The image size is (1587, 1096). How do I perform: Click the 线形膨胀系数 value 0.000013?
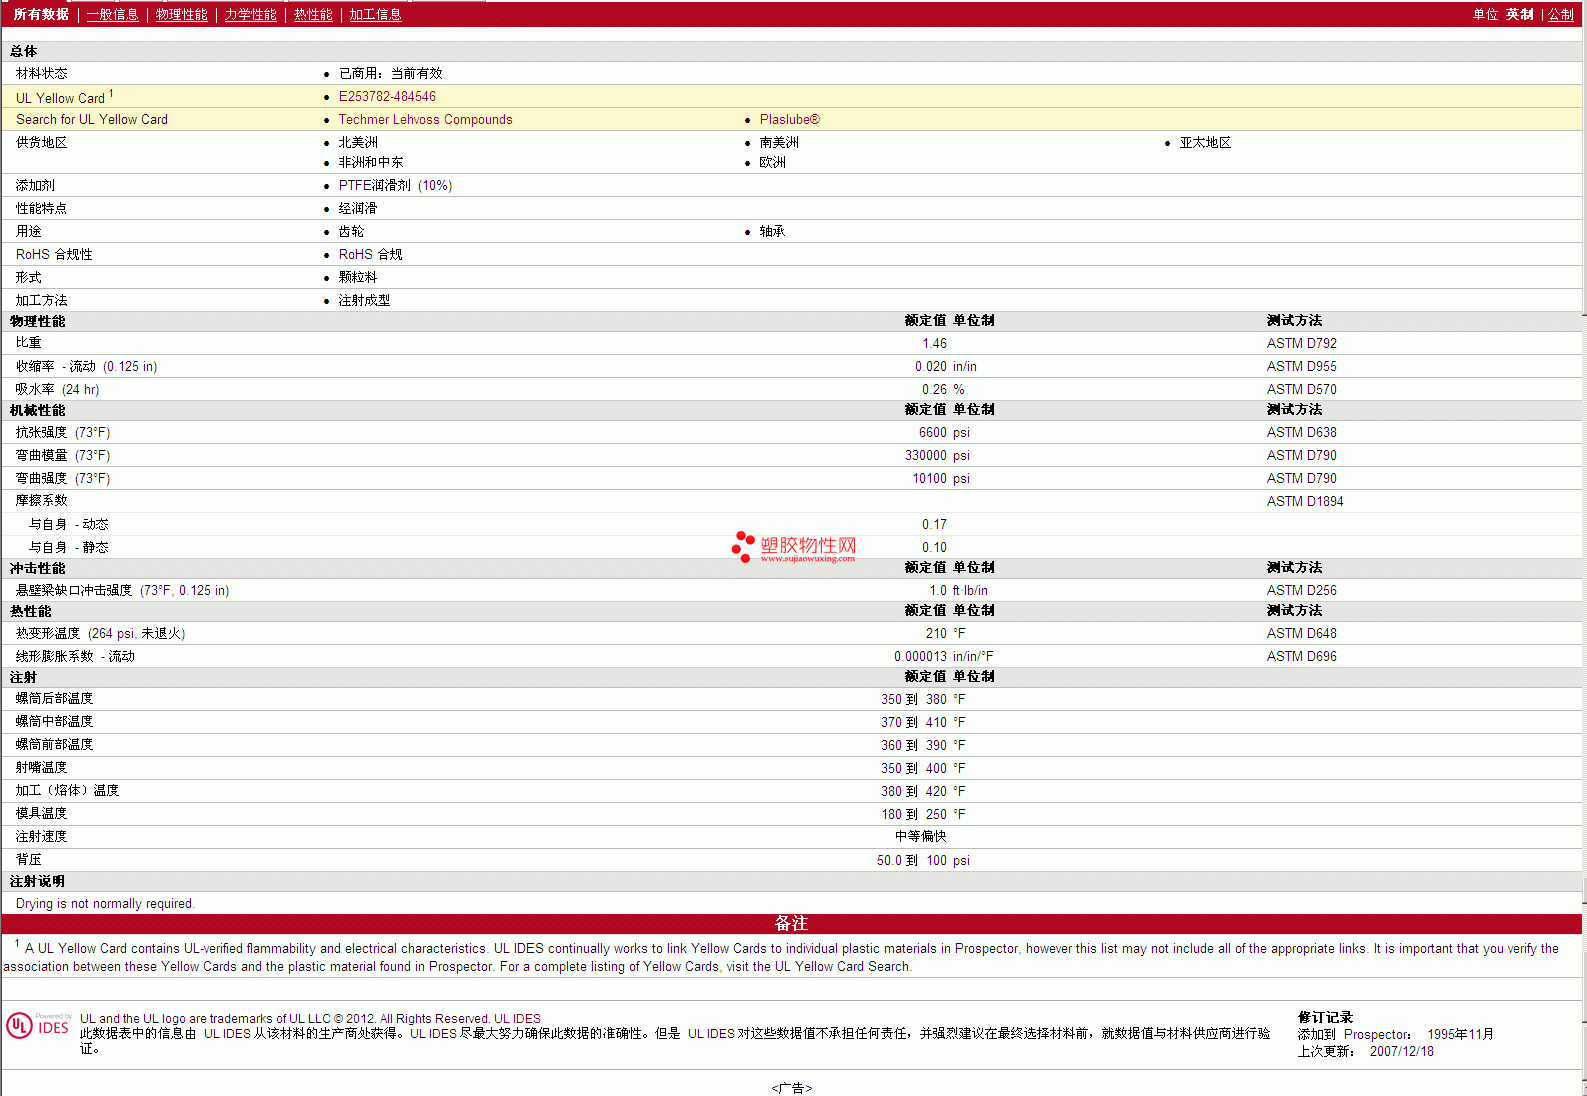(x=920, y=656)
